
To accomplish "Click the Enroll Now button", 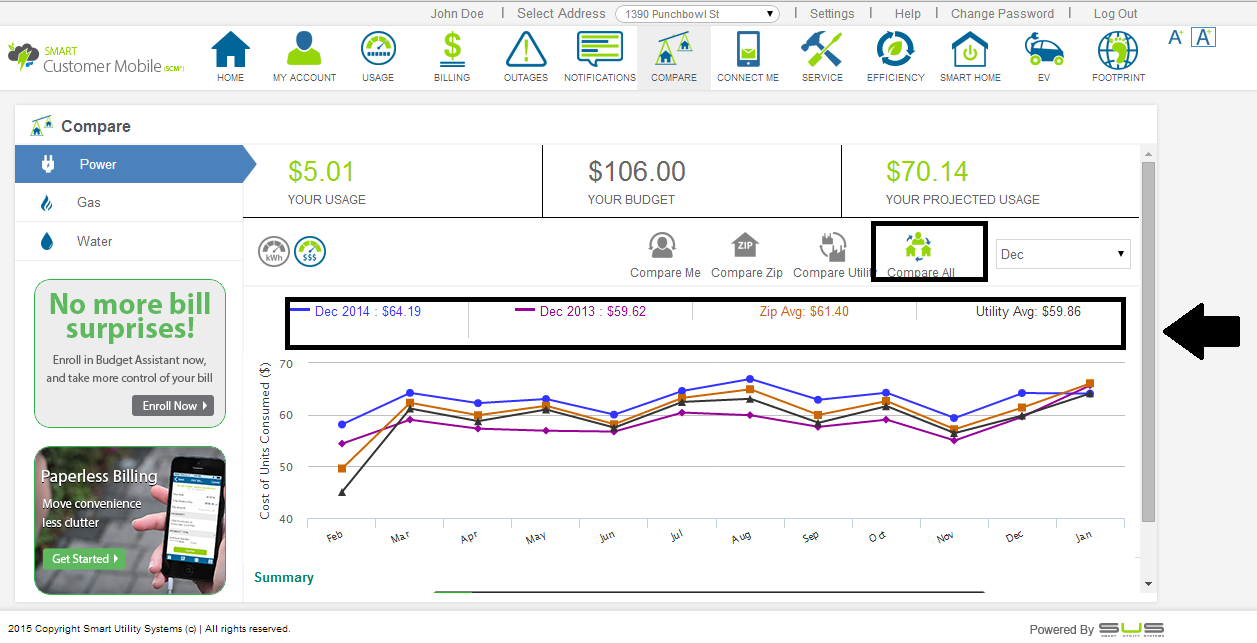I will coord(173,406).
